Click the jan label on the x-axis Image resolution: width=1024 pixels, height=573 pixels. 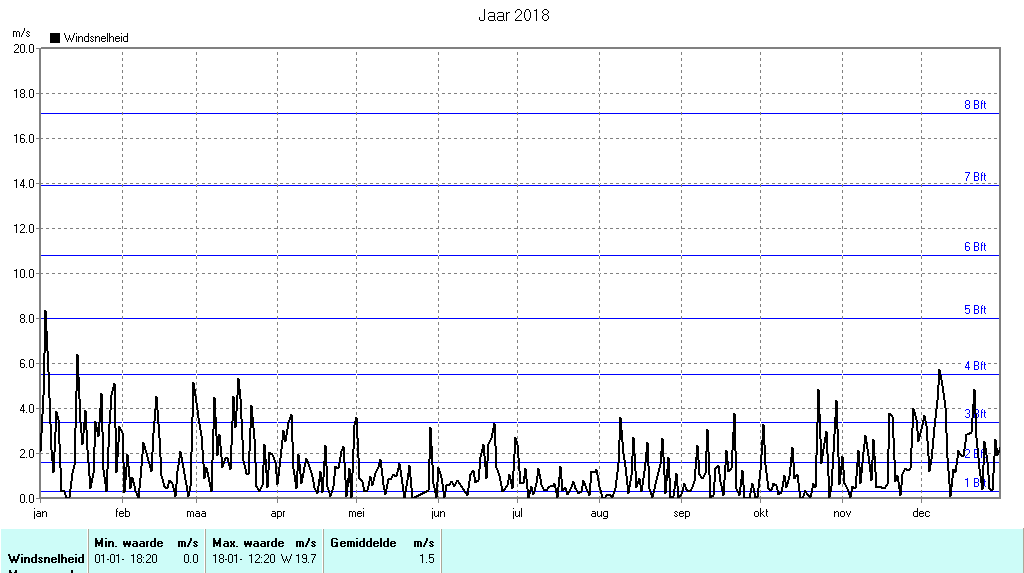point(40,513)
